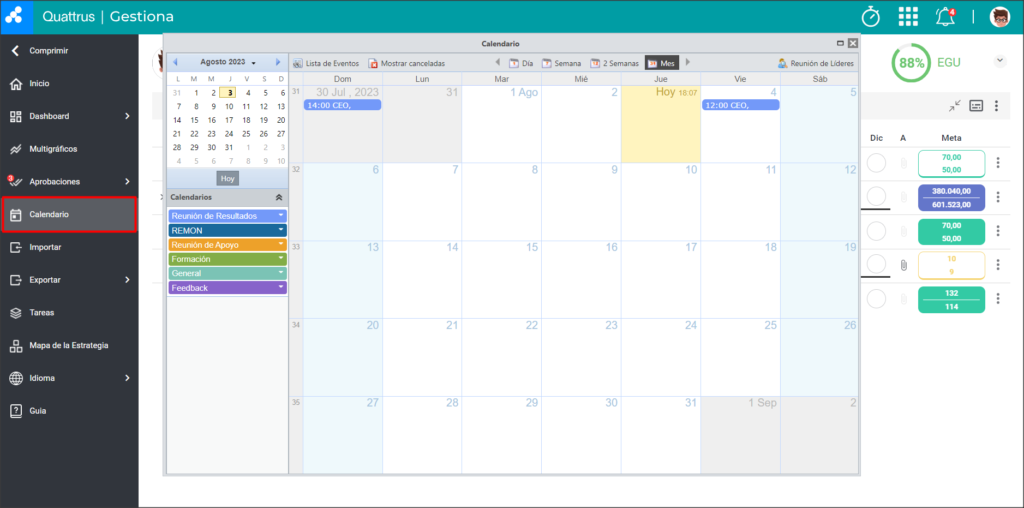This screenshot has height=508, width=1024.
Task: Open the 12:00 CEO event
Action: 741,105
